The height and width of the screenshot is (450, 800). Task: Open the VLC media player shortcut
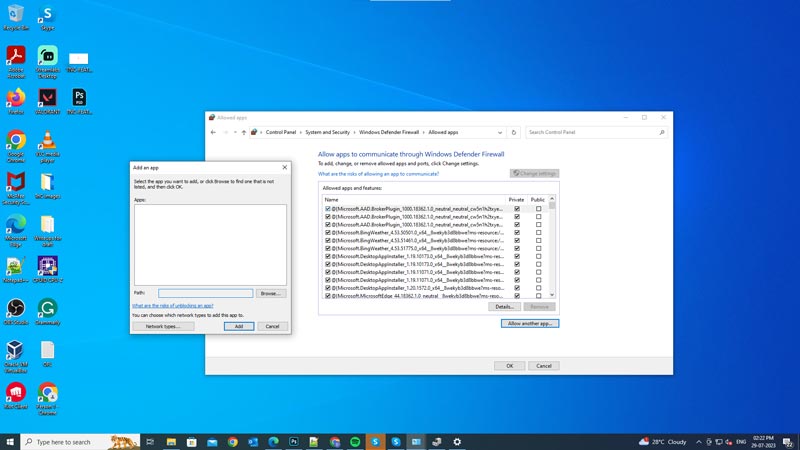point(47,146)
